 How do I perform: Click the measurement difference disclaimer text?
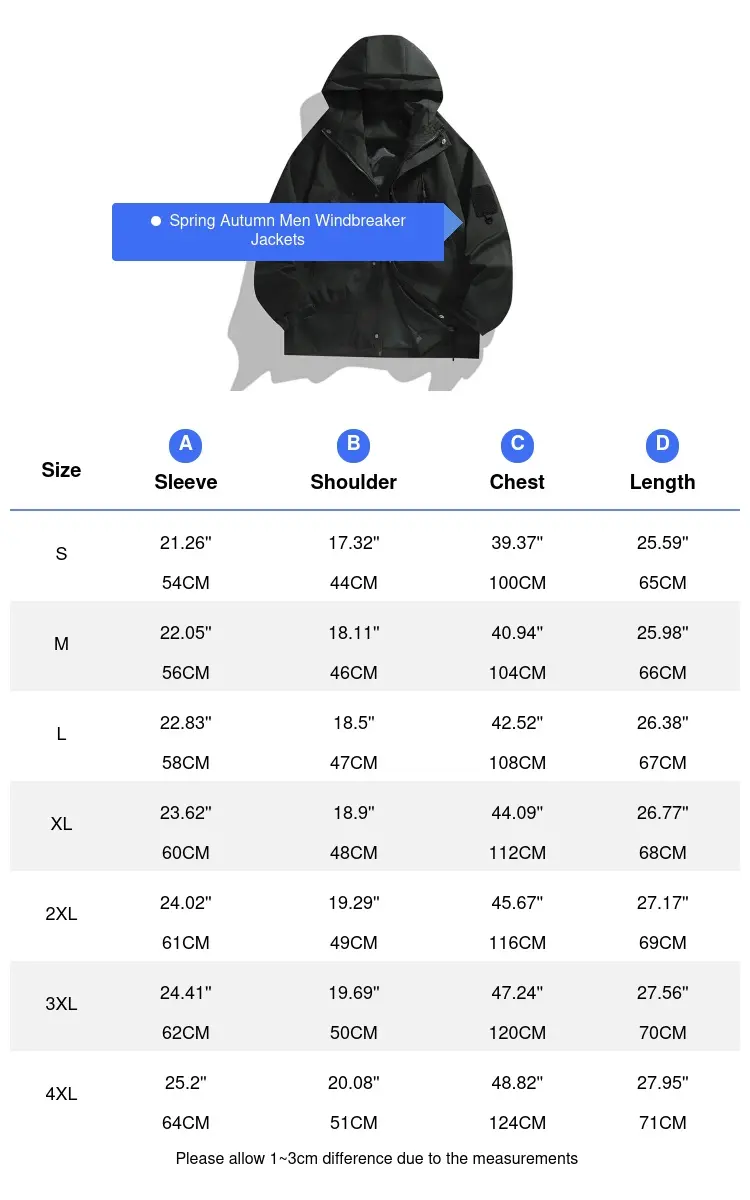click(x=377, y=1159)
